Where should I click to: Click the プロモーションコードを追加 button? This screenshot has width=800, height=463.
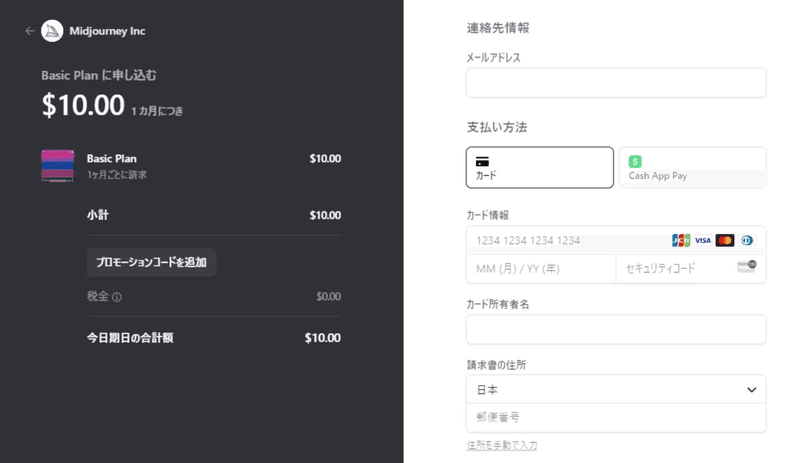tap(152, 262)
